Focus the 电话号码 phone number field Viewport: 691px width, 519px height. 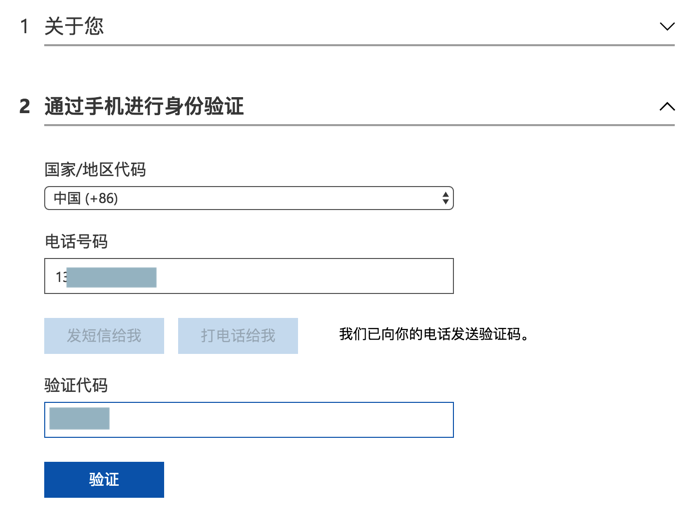click(x=249, y=276)
